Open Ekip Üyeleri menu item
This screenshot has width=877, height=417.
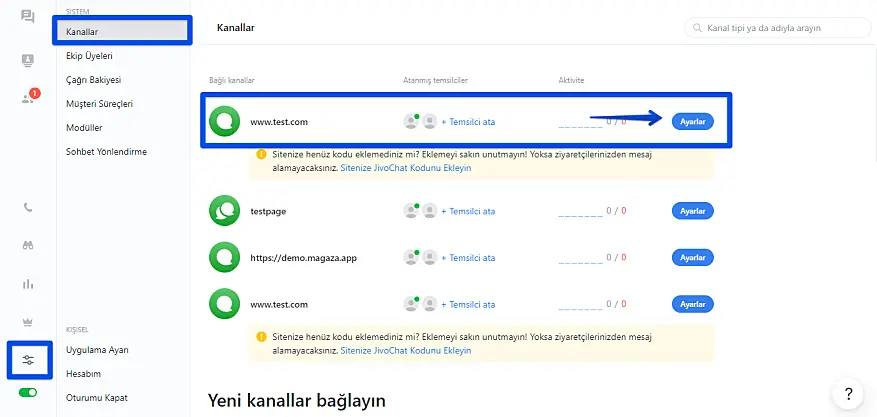pyautogui.click(x=89, y=55)
